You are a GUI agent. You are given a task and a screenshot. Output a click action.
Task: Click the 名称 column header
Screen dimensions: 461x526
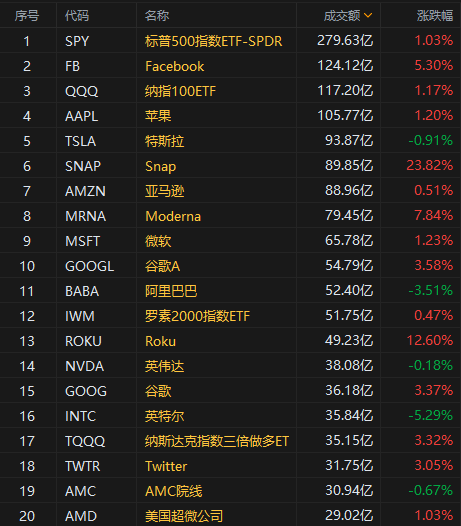coord(157,15)
